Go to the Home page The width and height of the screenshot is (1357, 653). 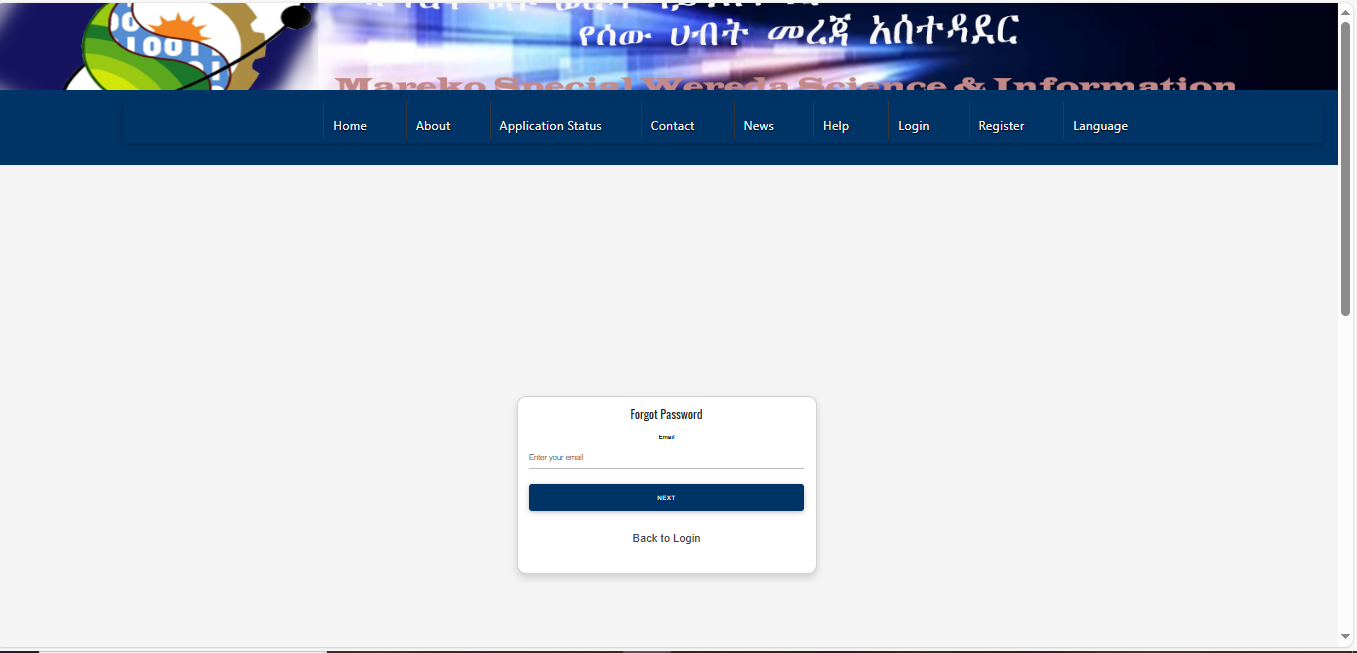tap(350, 126)
